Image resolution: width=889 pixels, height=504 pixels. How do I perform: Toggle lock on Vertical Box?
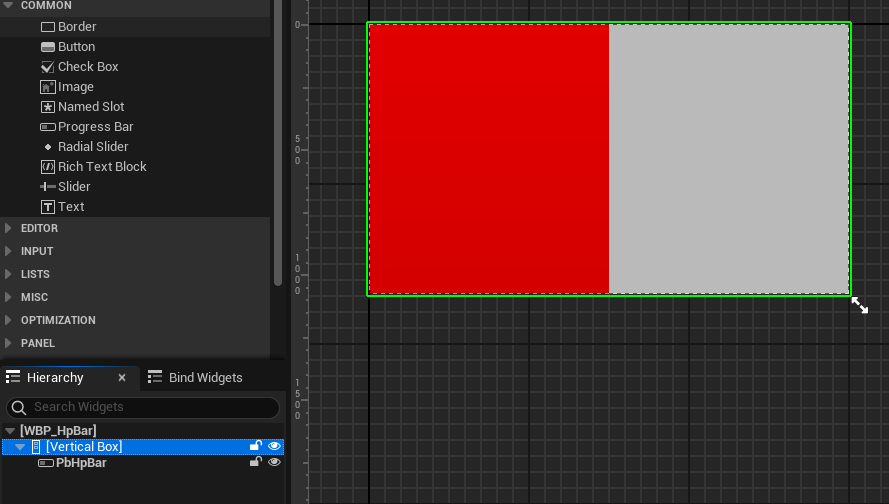click(x=256, y=446)
